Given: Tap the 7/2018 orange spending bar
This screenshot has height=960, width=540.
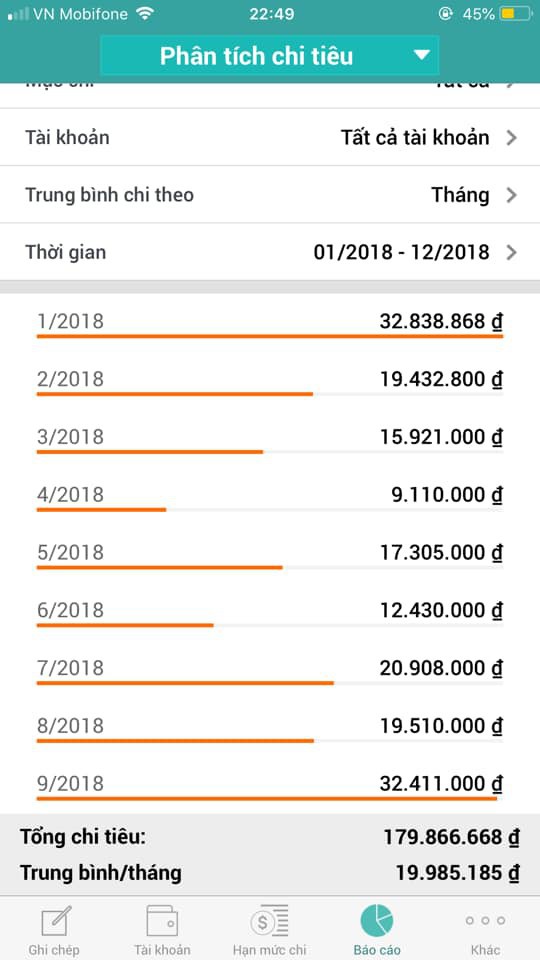Looking at the screenshot, I should (x=185, y=683).
